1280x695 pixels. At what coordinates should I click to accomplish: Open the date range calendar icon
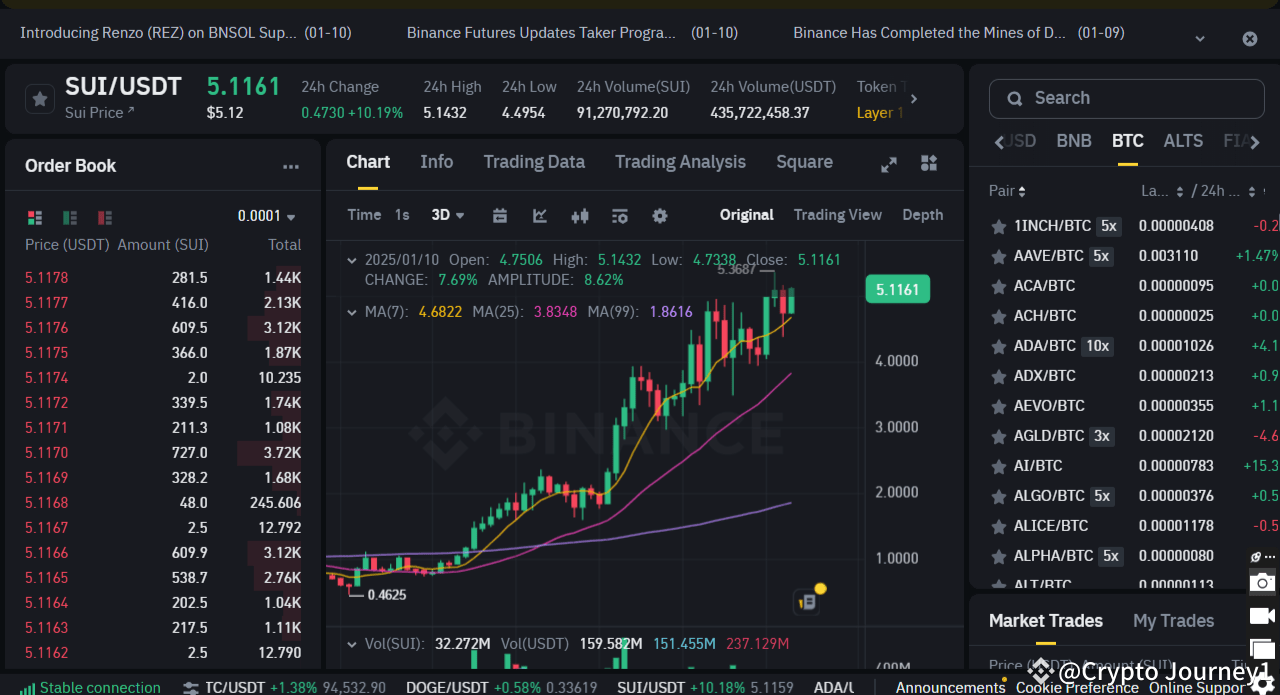(499, 215)
